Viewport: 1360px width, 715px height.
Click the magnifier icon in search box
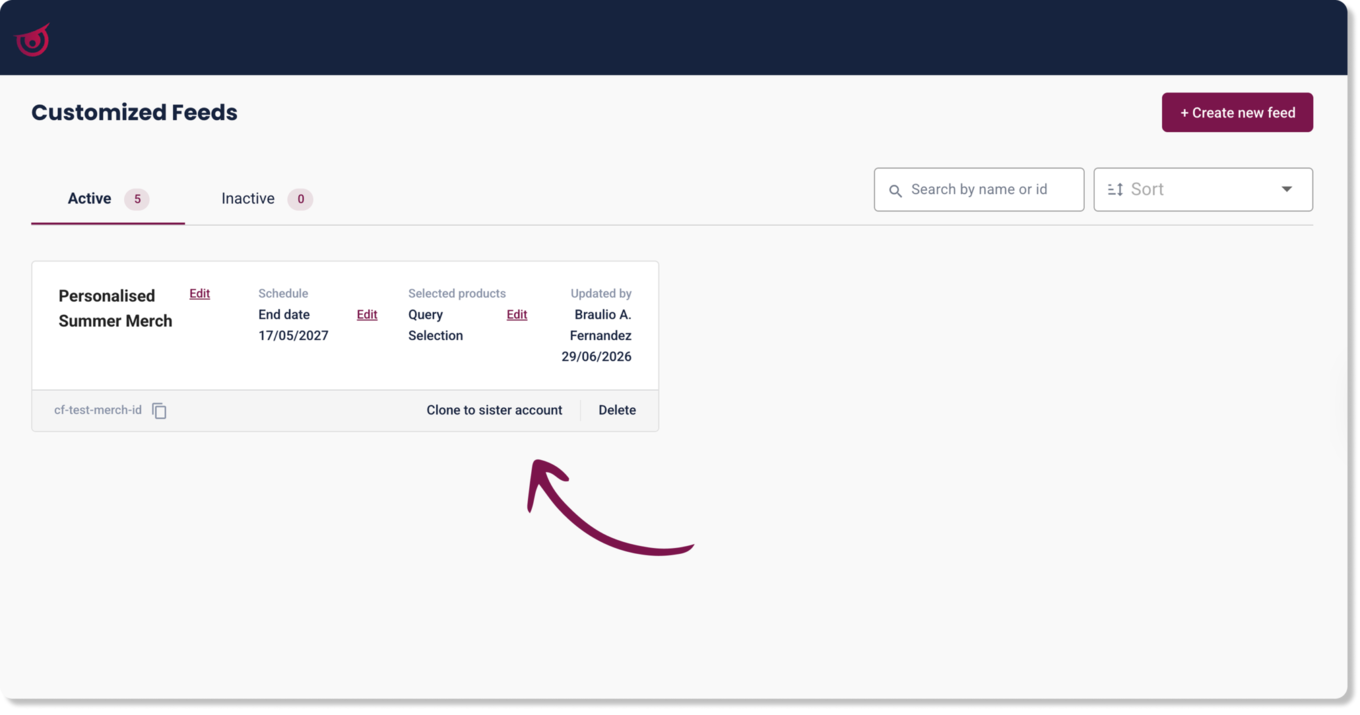[895, 190]
